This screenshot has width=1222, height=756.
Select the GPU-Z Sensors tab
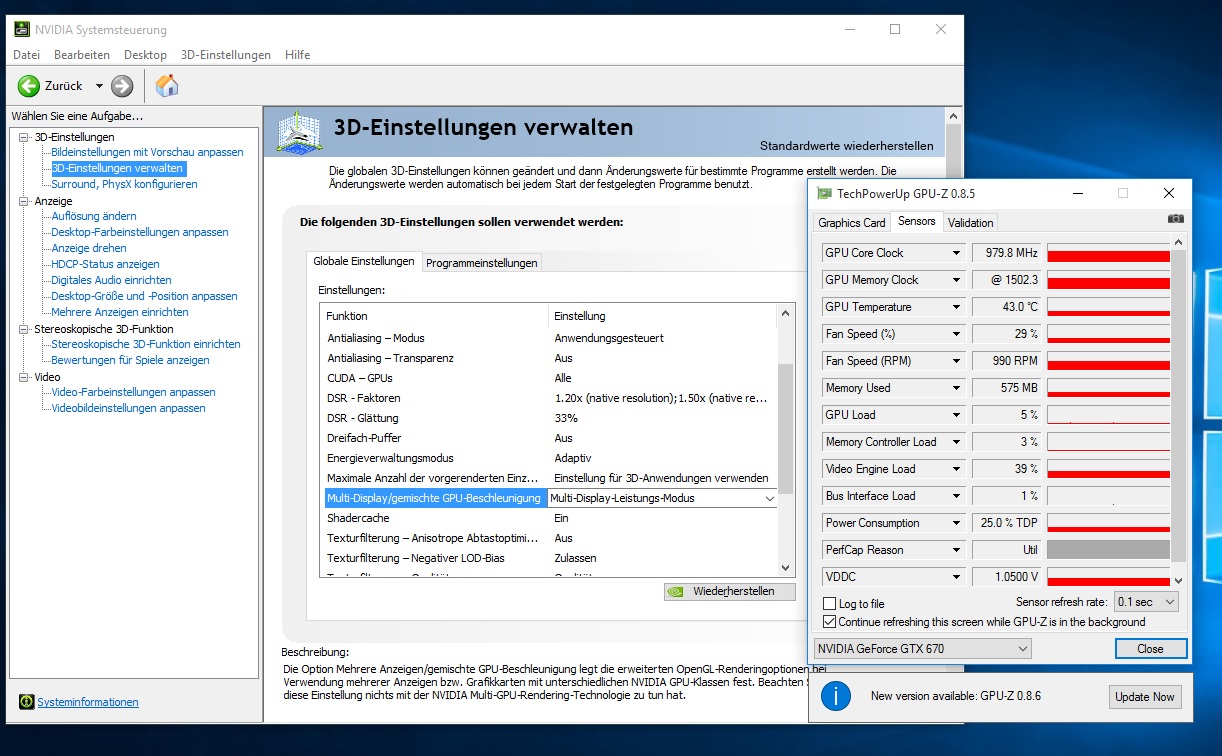(x=916, y=221)
